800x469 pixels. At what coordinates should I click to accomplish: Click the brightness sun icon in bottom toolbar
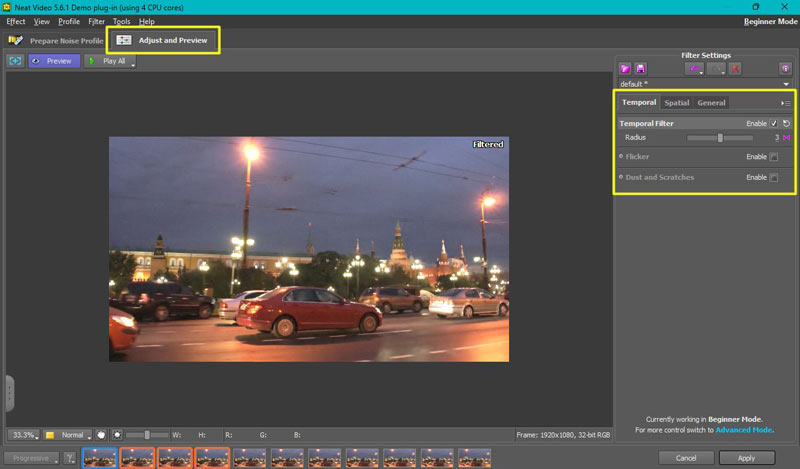(x=118, y=435)
